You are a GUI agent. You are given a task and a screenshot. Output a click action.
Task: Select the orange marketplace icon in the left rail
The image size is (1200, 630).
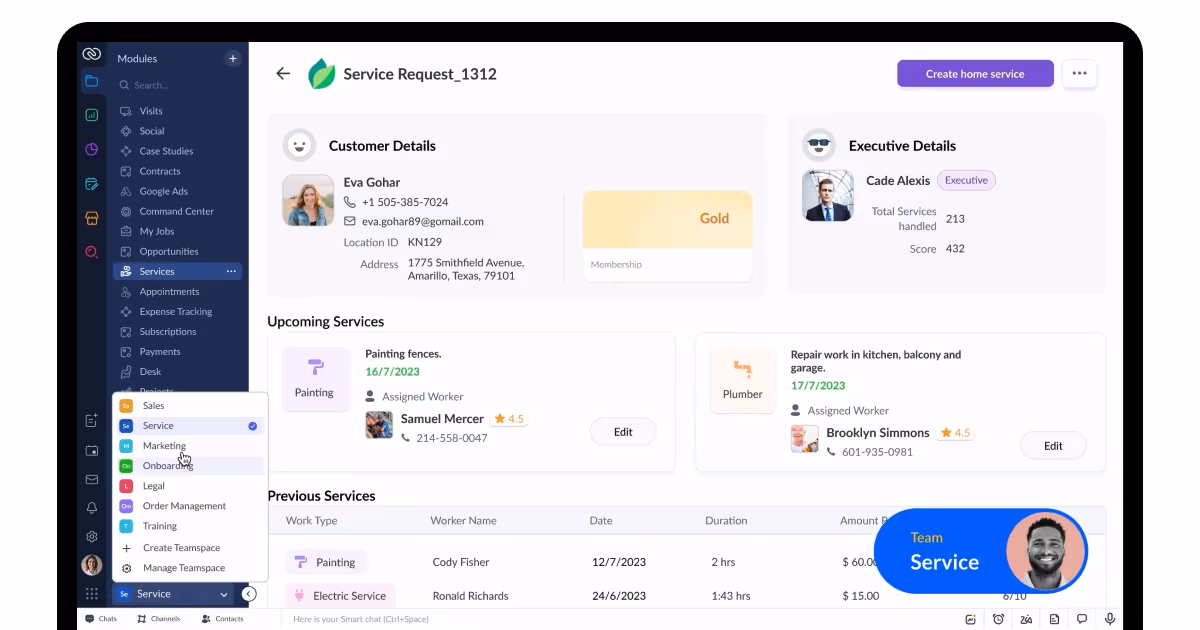91,217
